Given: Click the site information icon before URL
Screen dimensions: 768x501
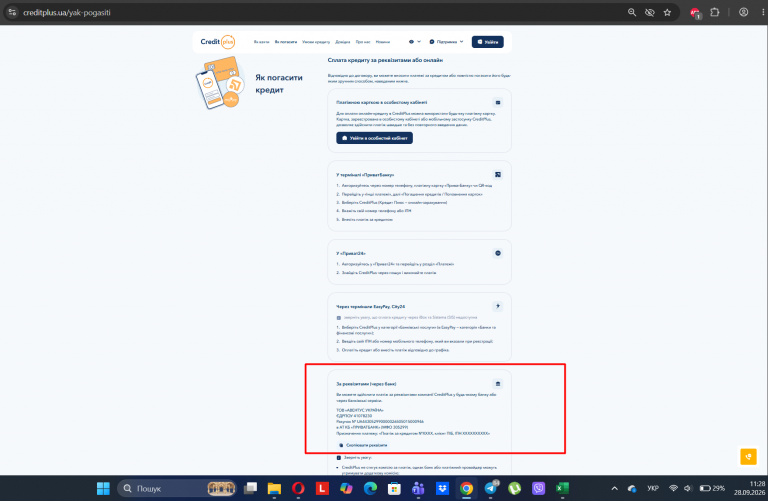Looking at the screenshot, I should [12, 12].
